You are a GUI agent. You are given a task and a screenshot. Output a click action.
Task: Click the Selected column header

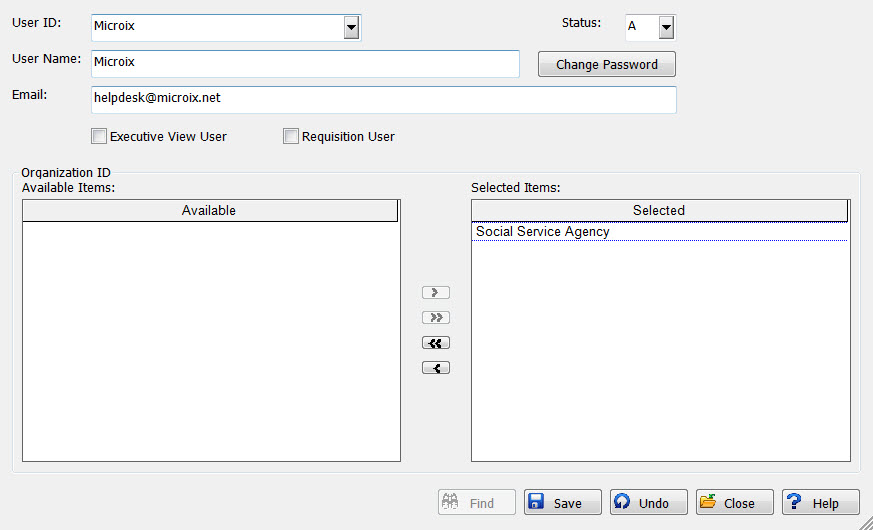659,211
